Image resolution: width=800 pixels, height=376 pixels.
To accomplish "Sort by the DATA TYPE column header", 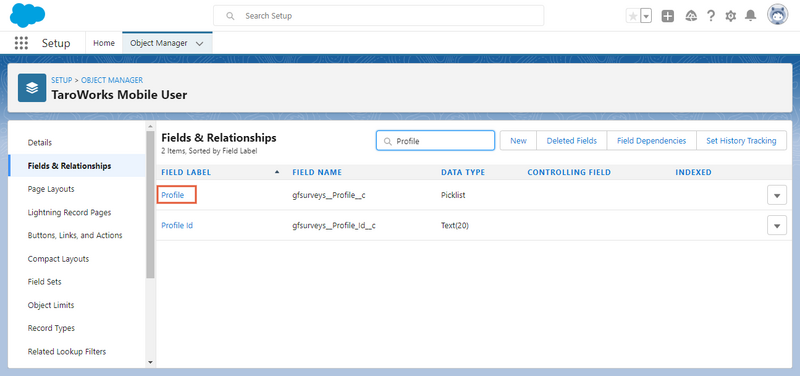I will 463,172.
